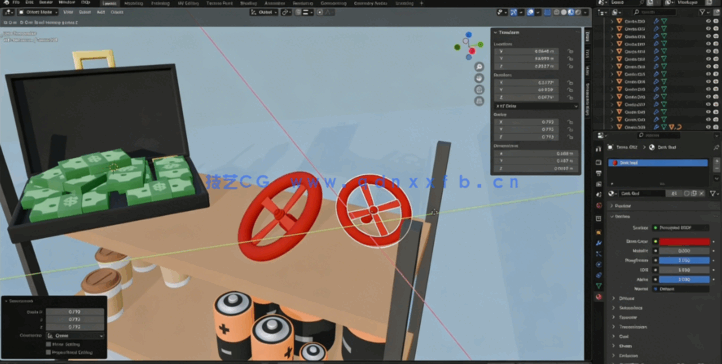Open the Object Constraints properties tab
Viewport: 722px width, 364px height.
coord(599,275)
